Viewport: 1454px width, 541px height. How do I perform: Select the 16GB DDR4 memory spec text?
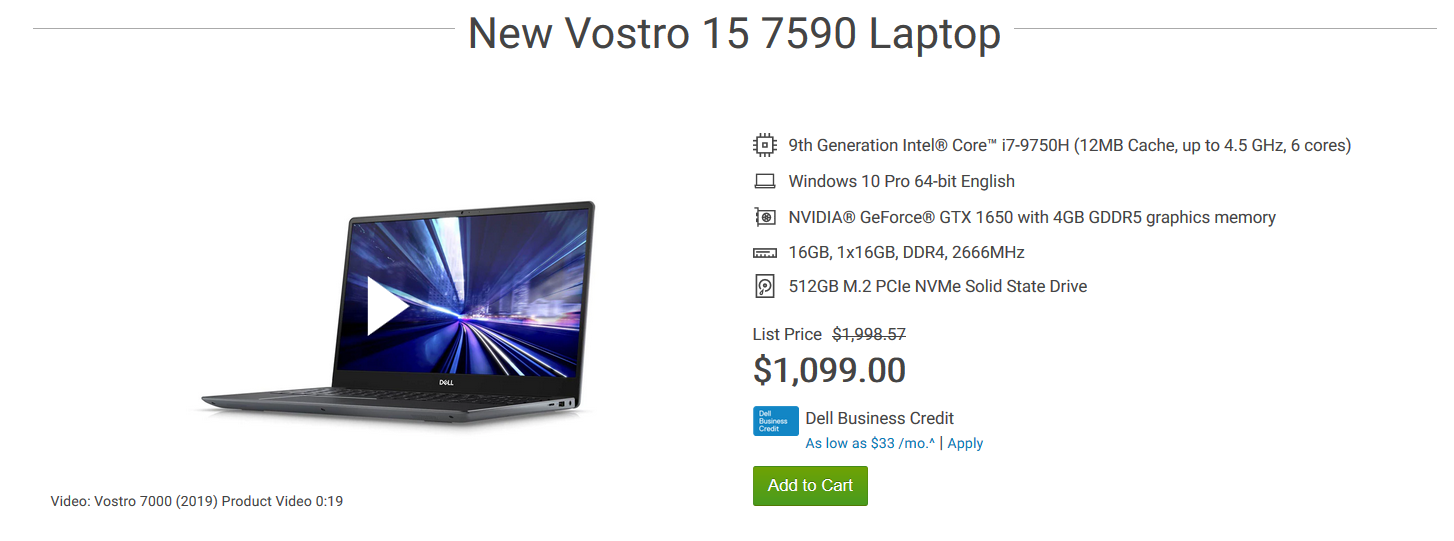click(906, 252)
